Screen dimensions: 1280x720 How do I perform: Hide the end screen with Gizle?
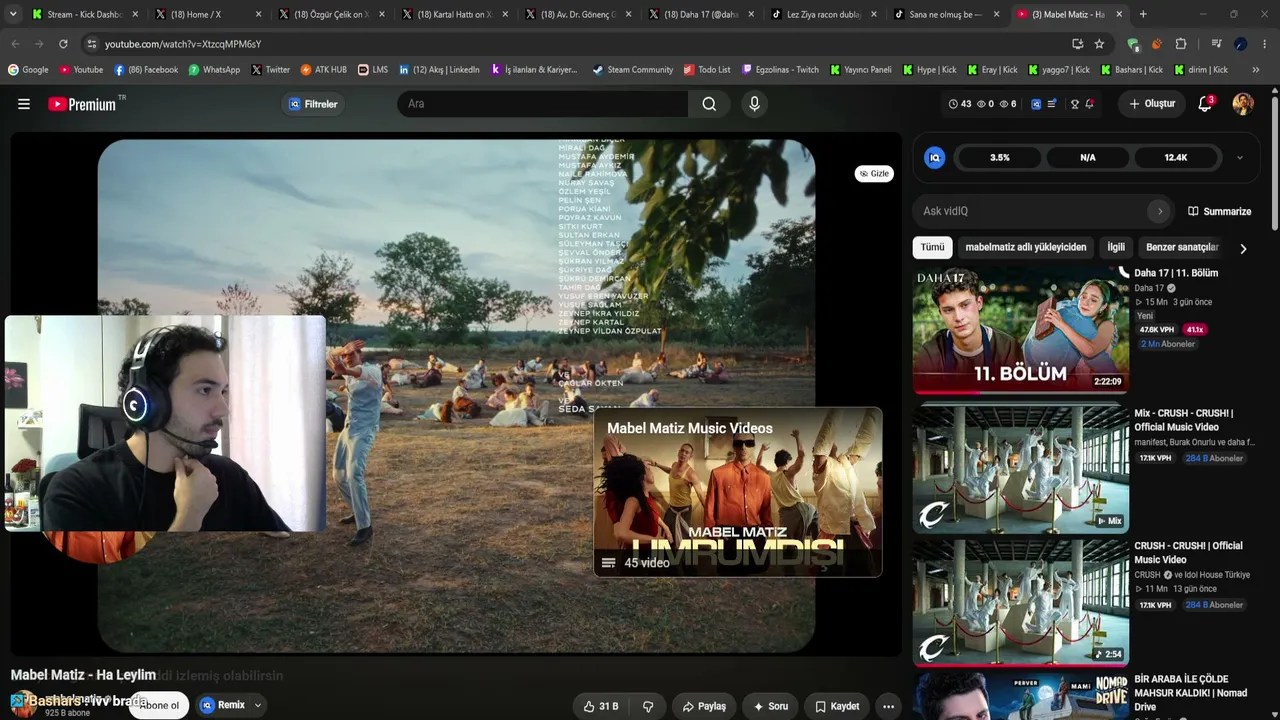point(874,173)
